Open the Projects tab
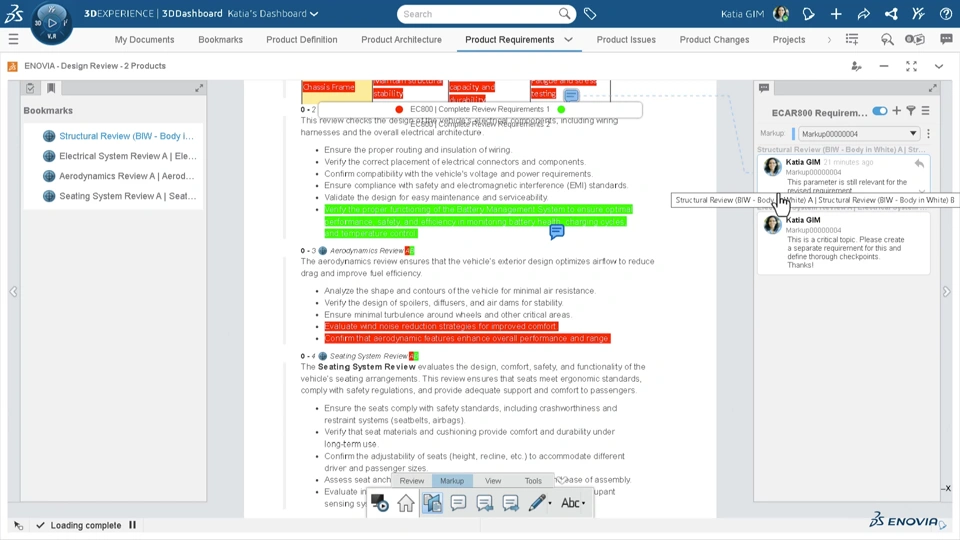This screenshot has height=540, width=960. 789,40
